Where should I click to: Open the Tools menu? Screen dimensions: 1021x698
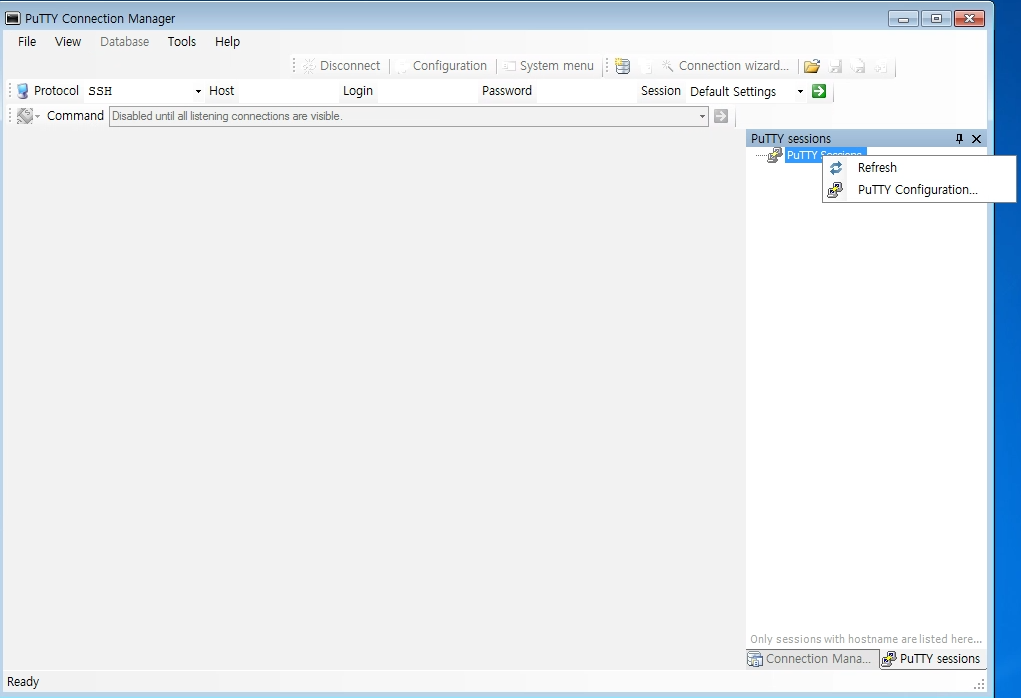pyautogui.click(x=182, y=42)
